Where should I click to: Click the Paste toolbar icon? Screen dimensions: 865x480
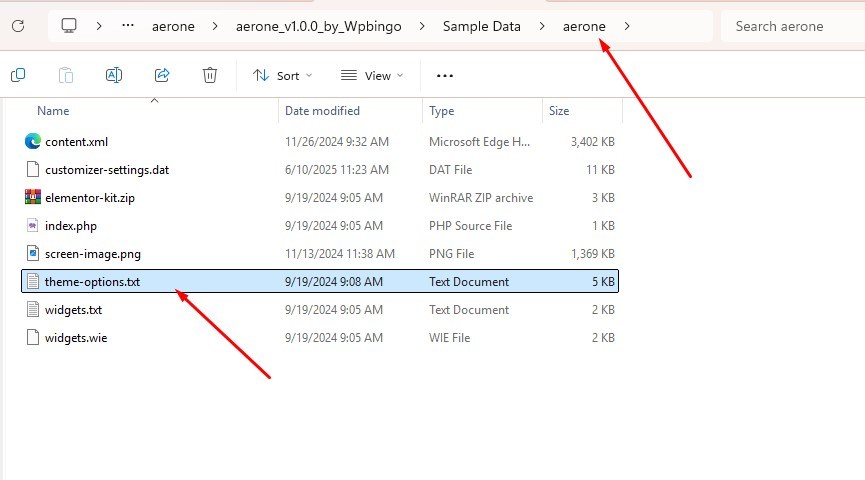click(x=66, y=75)
